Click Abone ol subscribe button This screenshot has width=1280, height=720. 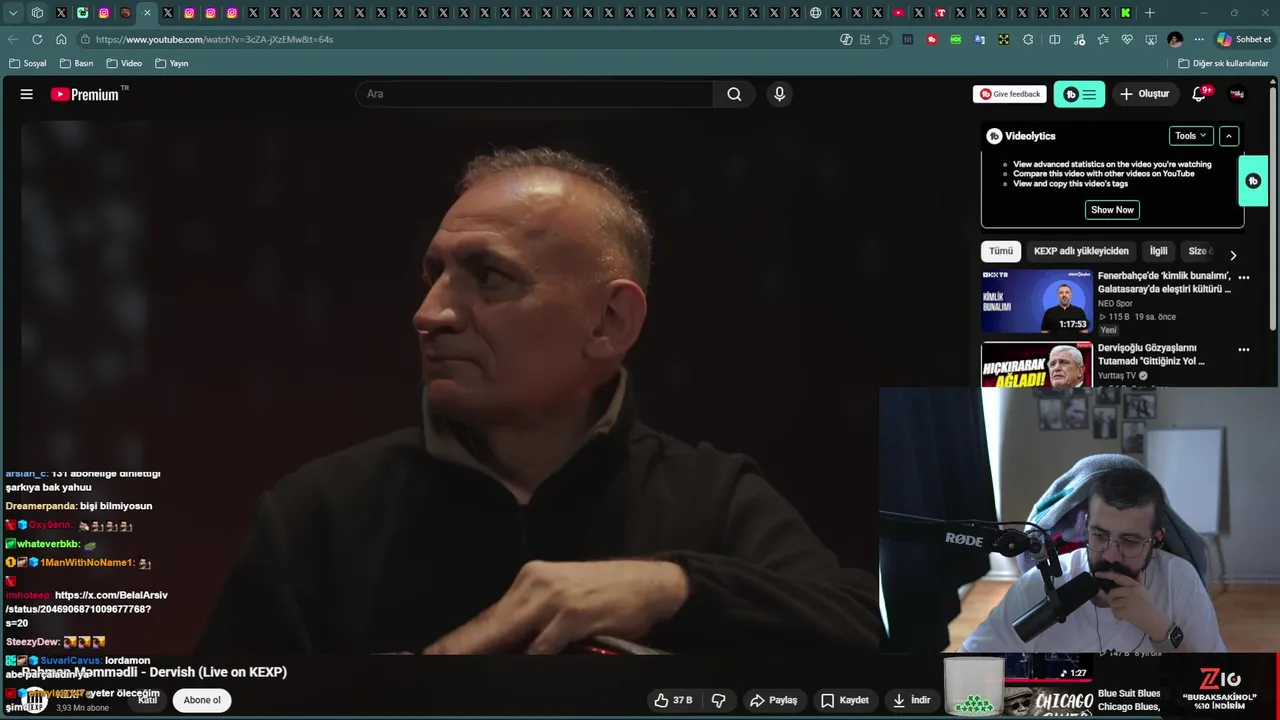point(202,700)
